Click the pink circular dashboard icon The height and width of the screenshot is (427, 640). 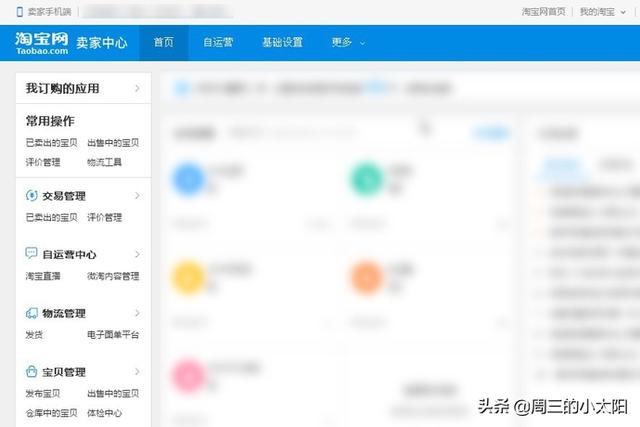189,376
